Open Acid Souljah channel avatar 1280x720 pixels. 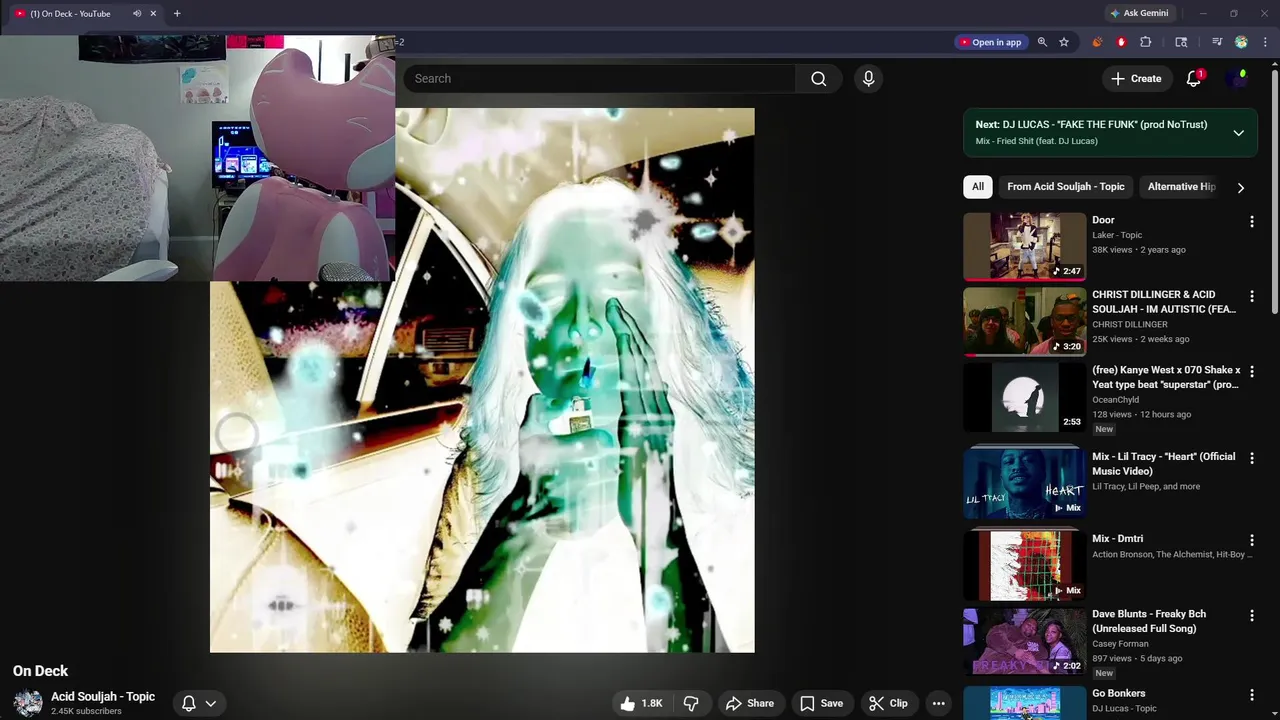[28, 704]
